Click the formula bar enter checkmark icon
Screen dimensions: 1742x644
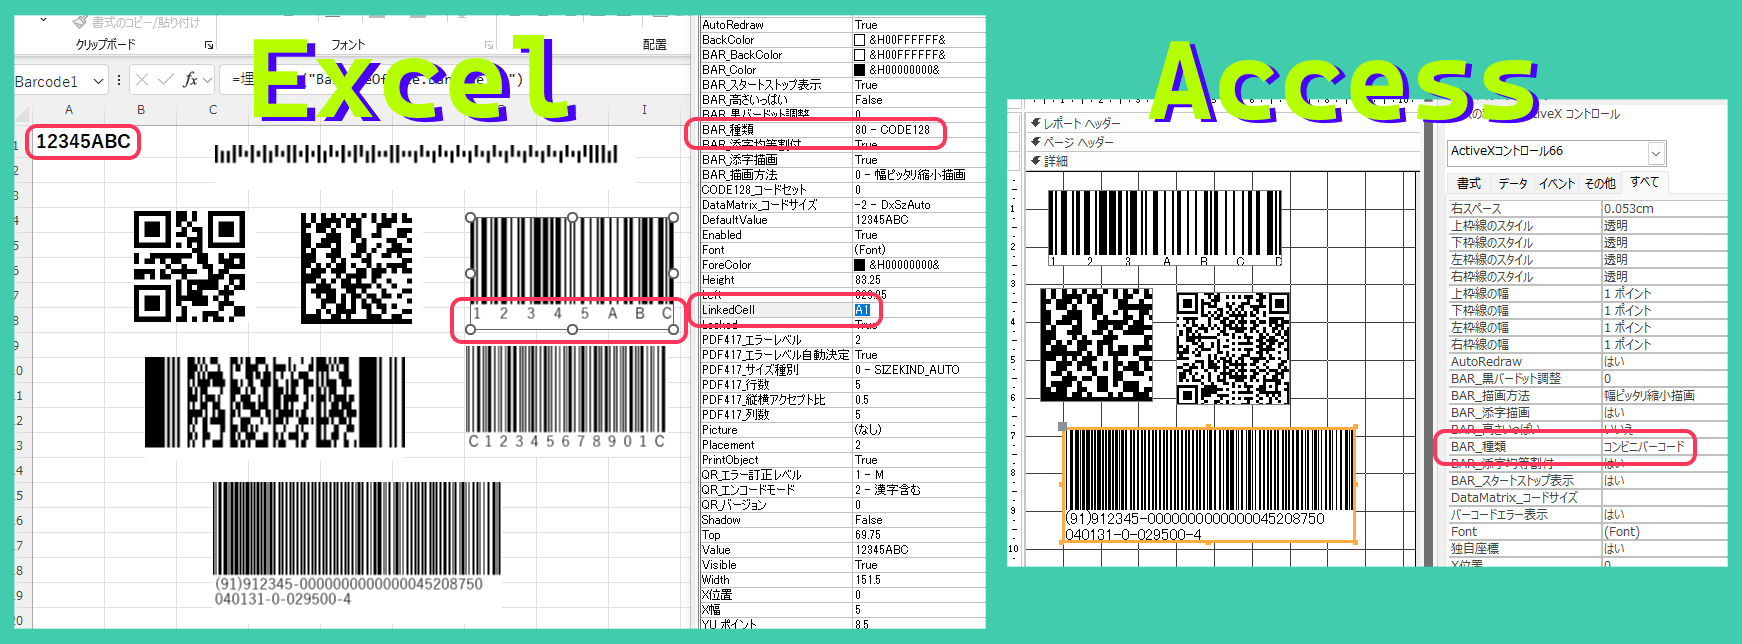[x=166, y=80]
